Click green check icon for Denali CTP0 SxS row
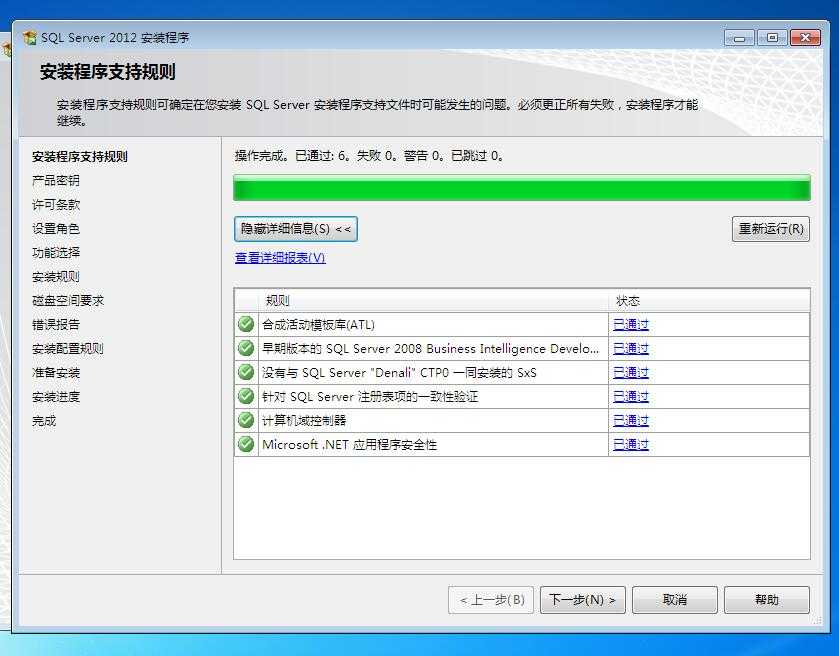 pyautogui.click(x=246, y=372)
